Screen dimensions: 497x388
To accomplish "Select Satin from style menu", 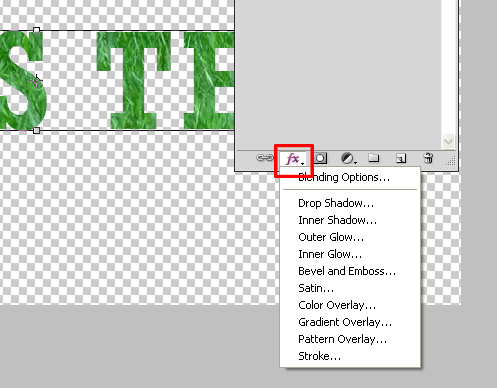I will click(x=316, y=288).
